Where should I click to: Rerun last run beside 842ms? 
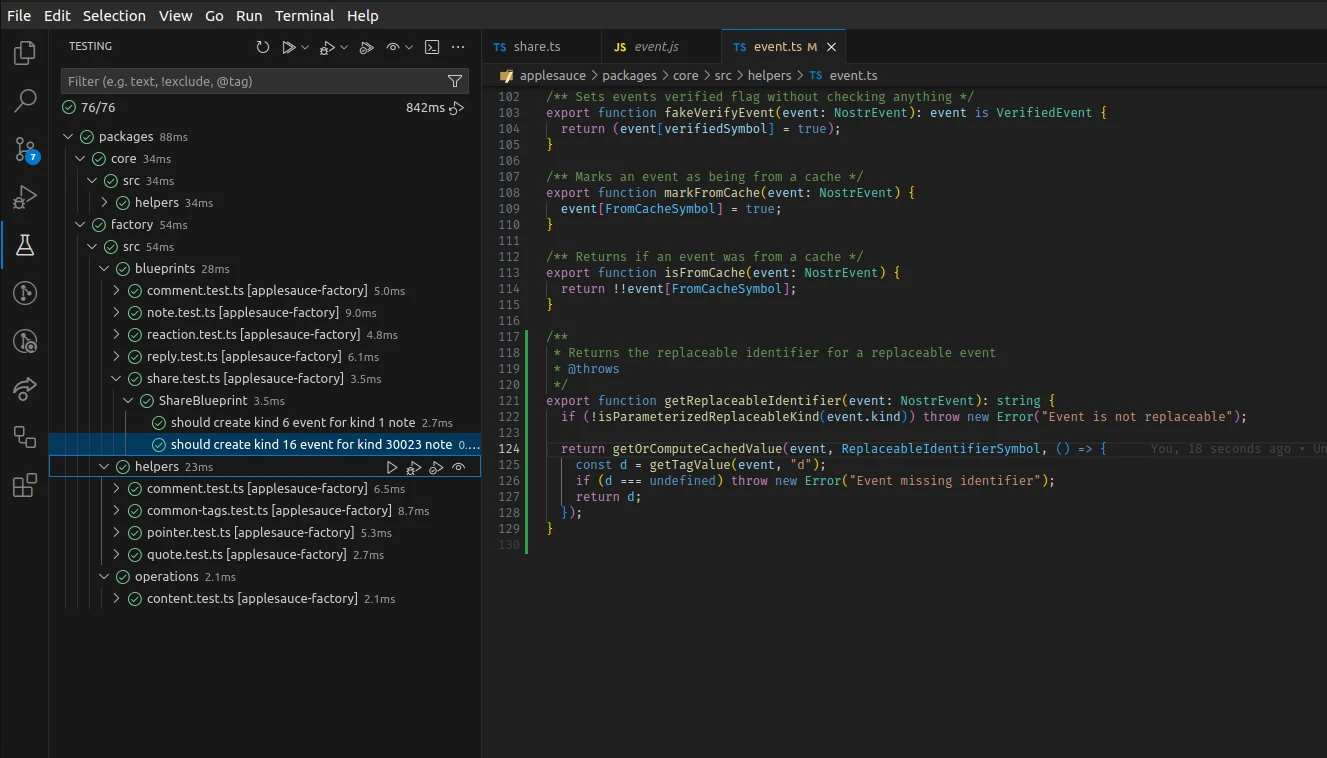click(x=457, y=108)
